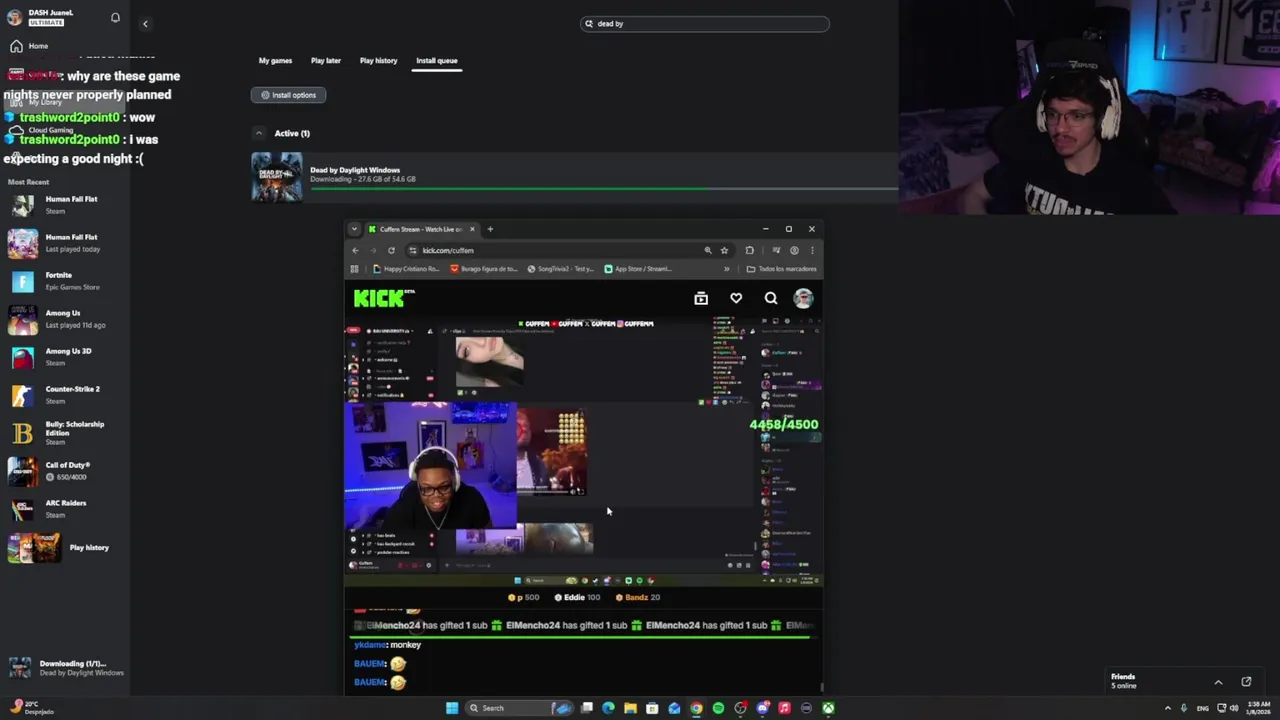The width and height of the screenshot is (1280, 720).
Task: Collapse the Xbox sidebar with back chevron
Action: 145,24
